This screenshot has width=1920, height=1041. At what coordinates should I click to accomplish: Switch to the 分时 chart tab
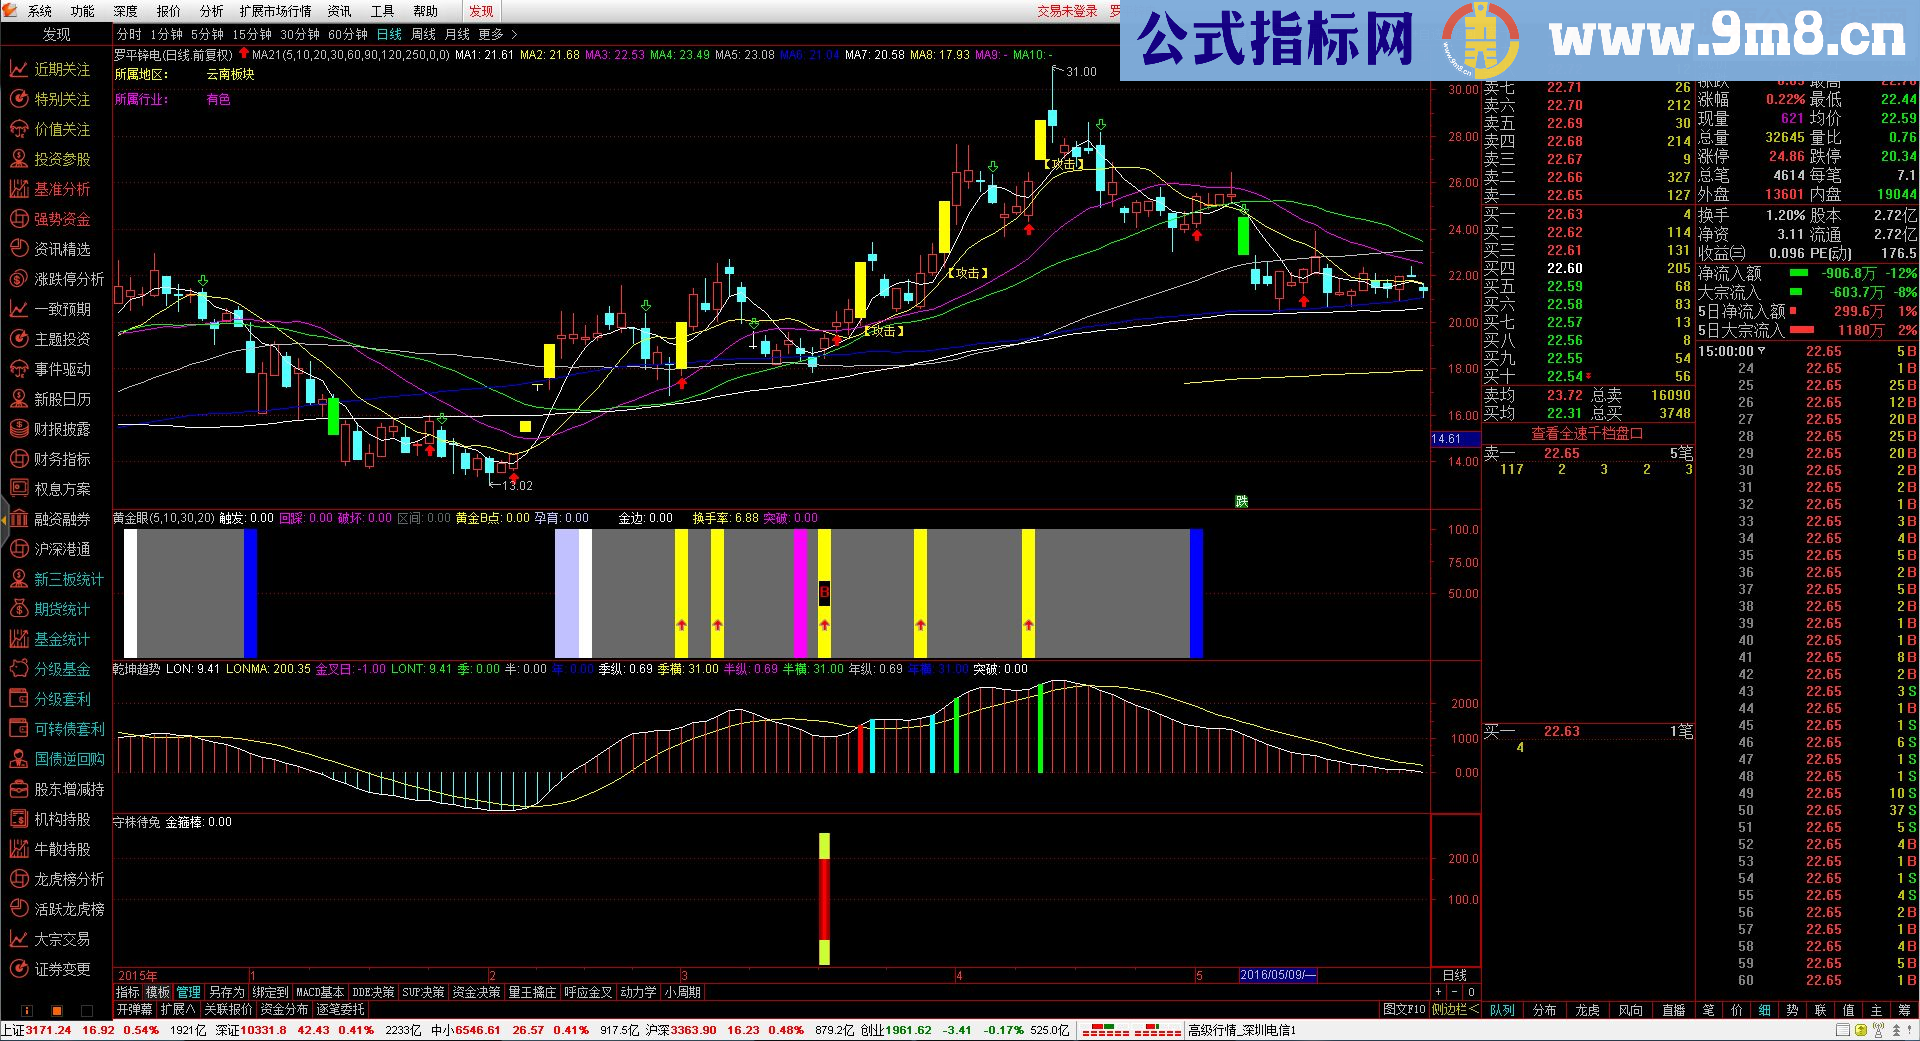tap(130, 35)
